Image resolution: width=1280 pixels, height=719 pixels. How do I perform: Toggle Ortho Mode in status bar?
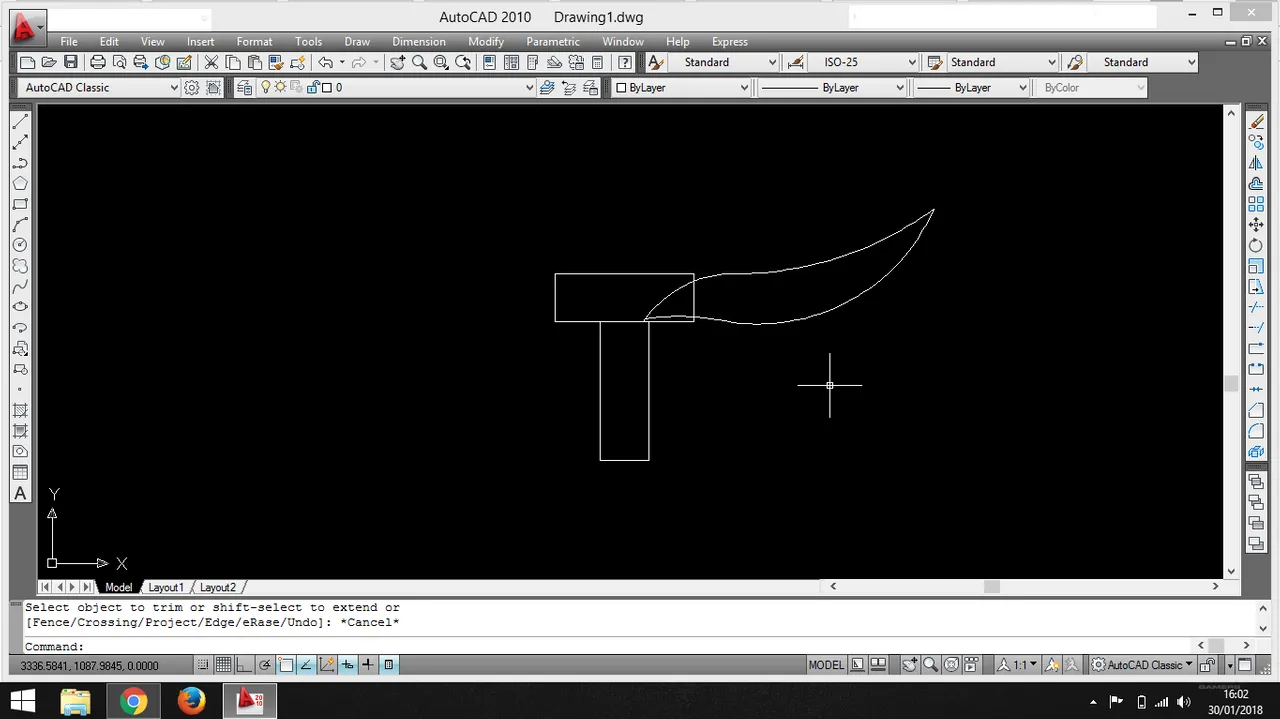(244, 665)
